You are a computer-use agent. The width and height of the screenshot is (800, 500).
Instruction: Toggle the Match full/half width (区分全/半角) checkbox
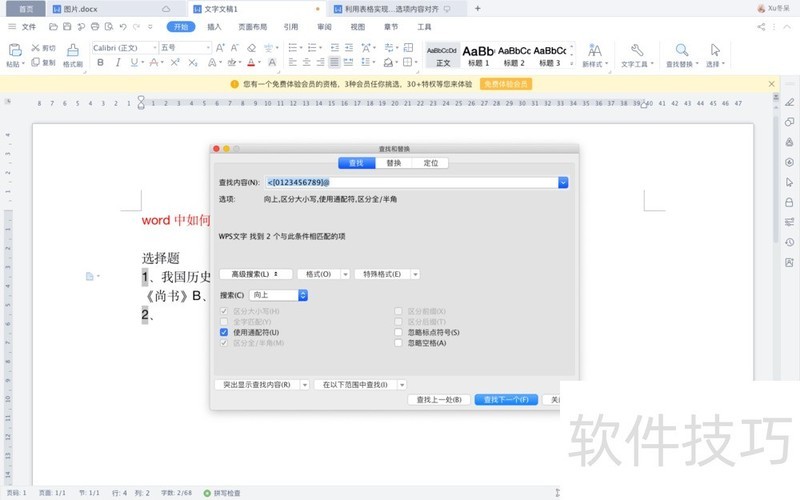pyautogui.click(x=223, y=343)
